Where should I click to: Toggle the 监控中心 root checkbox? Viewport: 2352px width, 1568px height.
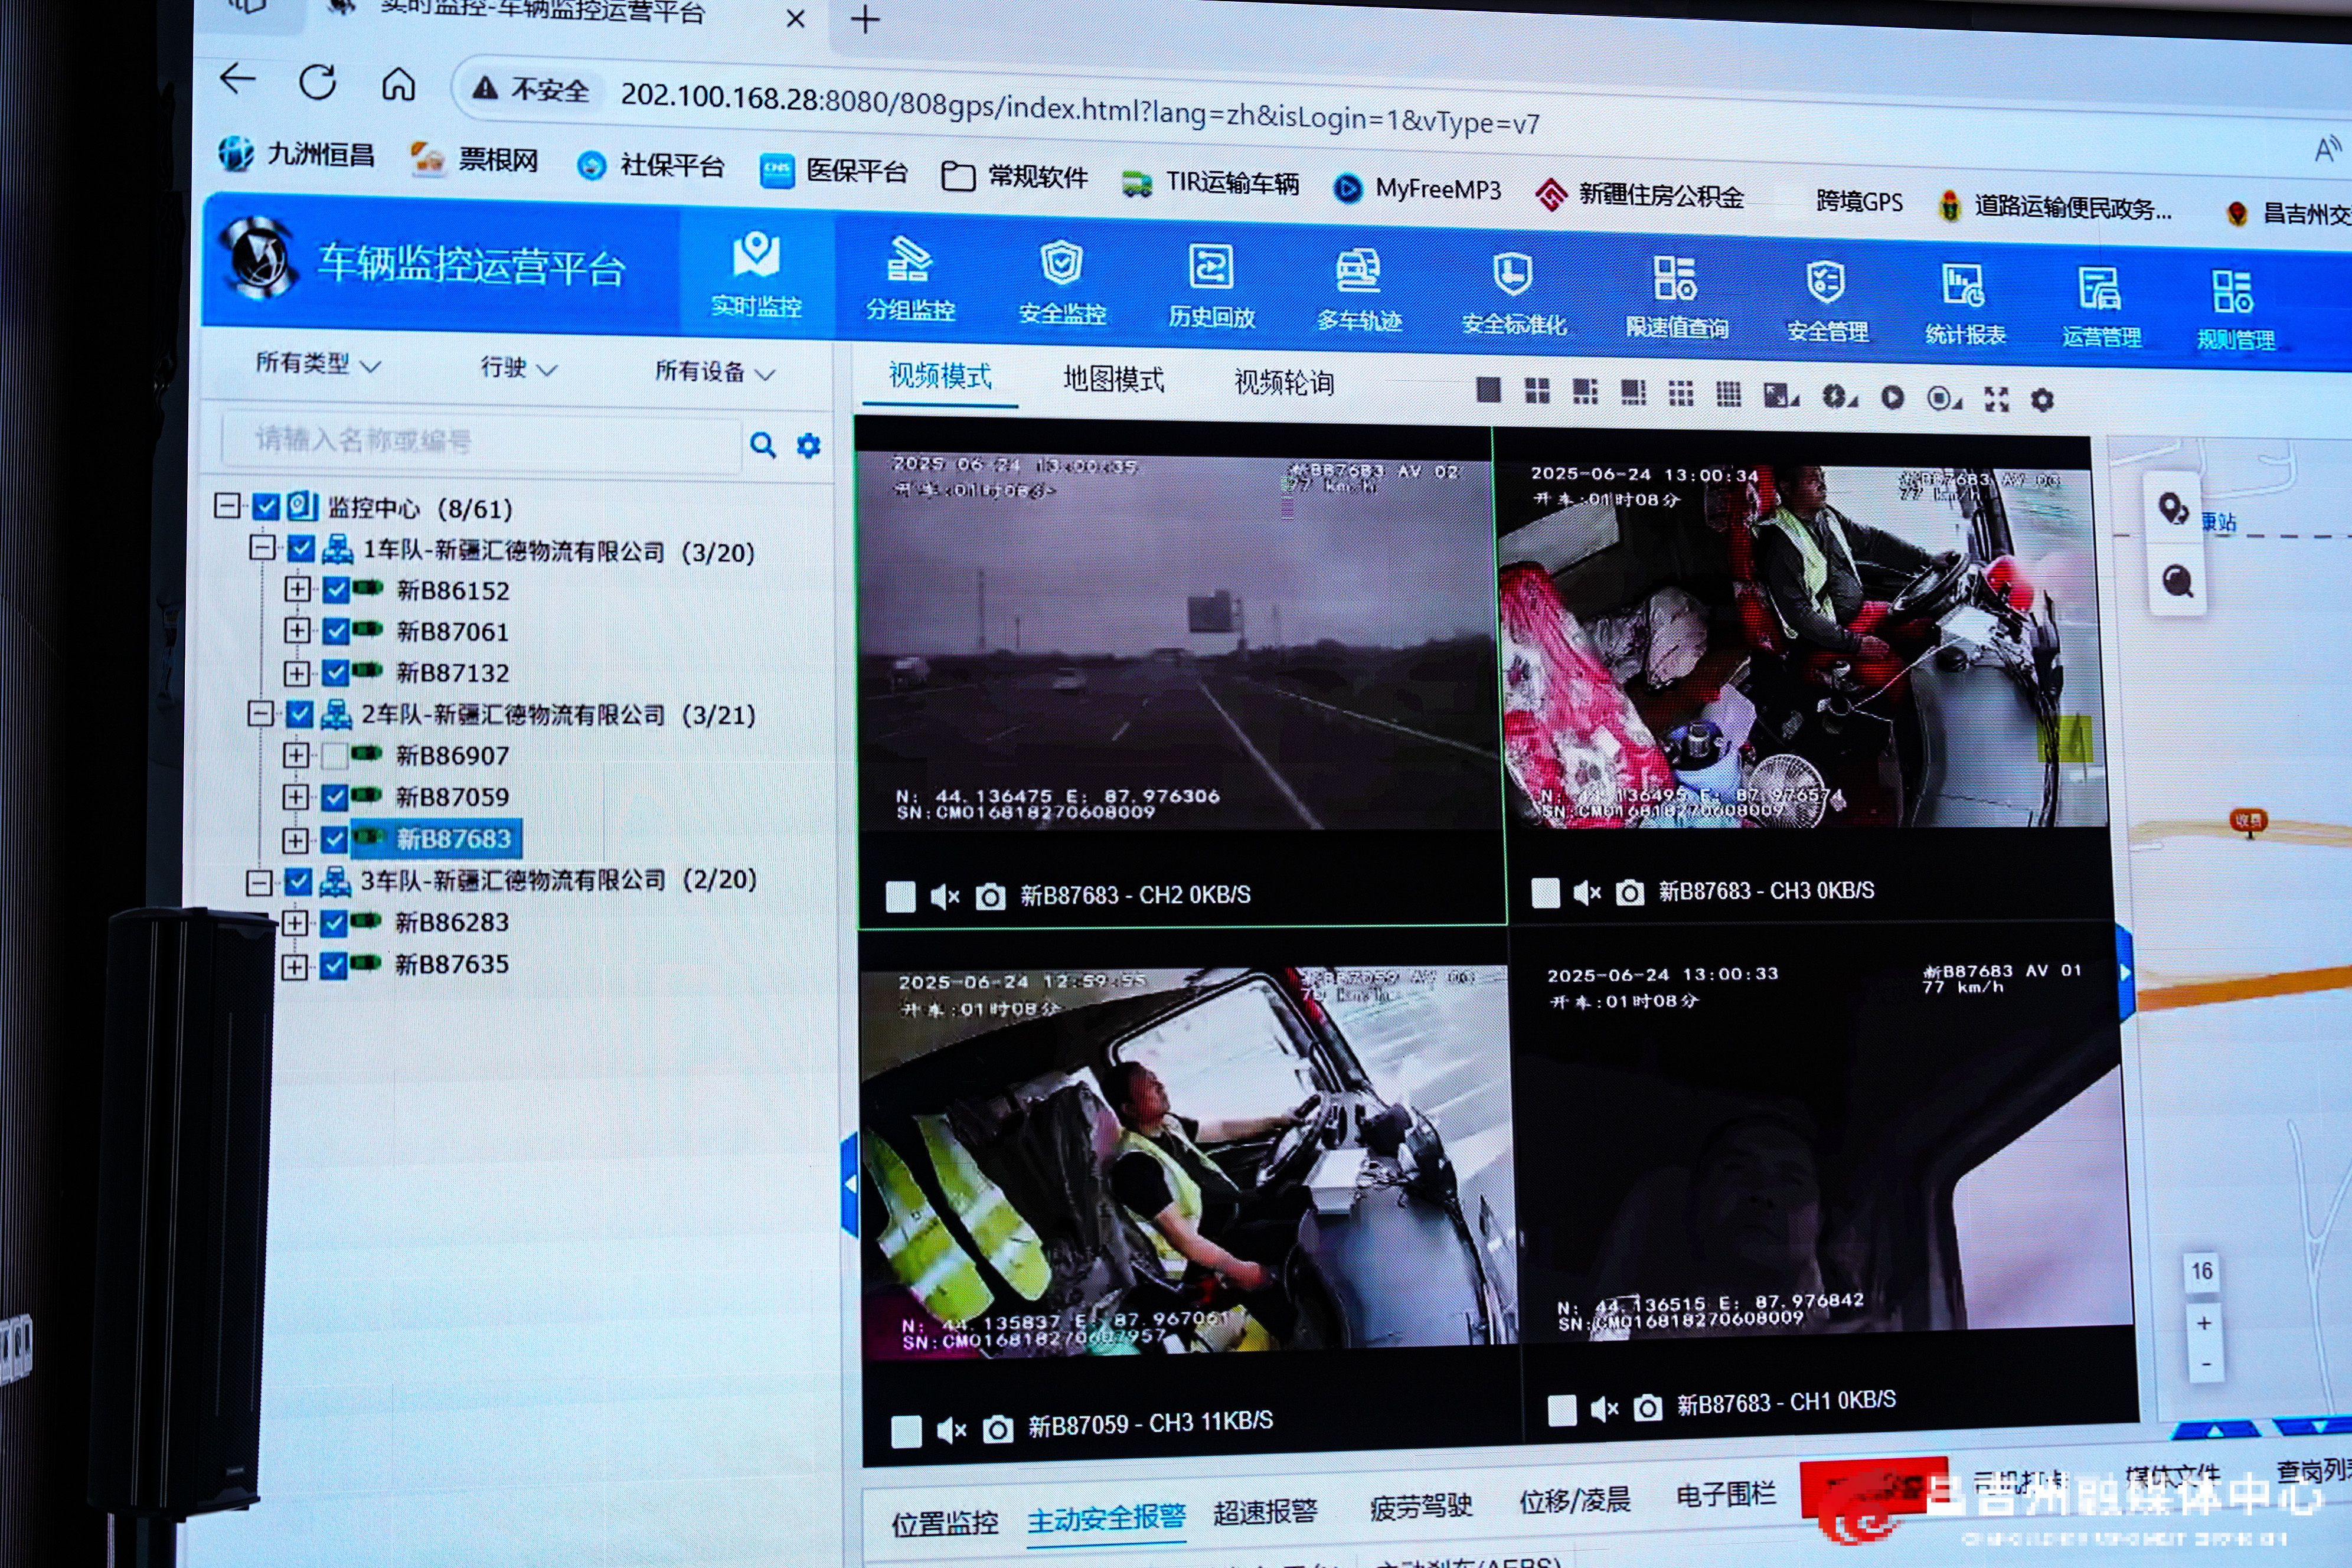point(265,507)
